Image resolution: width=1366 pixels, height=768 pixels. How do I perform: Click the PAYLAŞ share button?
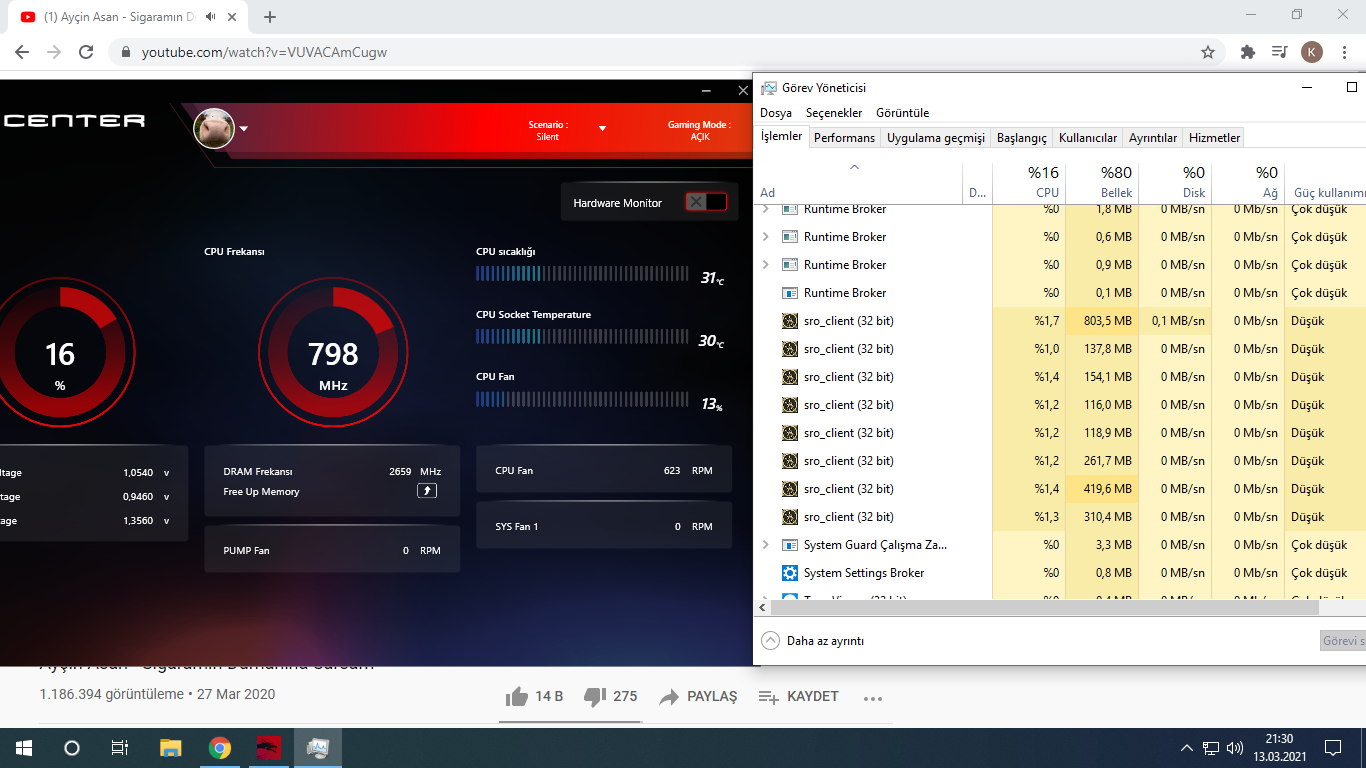[698, 697]
